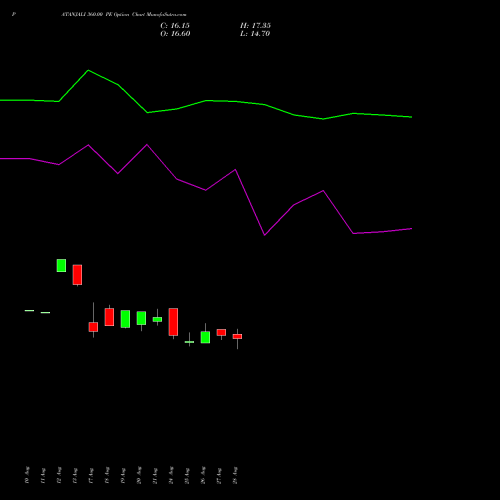This screenshot has width=500, height=500.
Task: Click the '21 Aug' date axis label
Action: click(155, 475)
